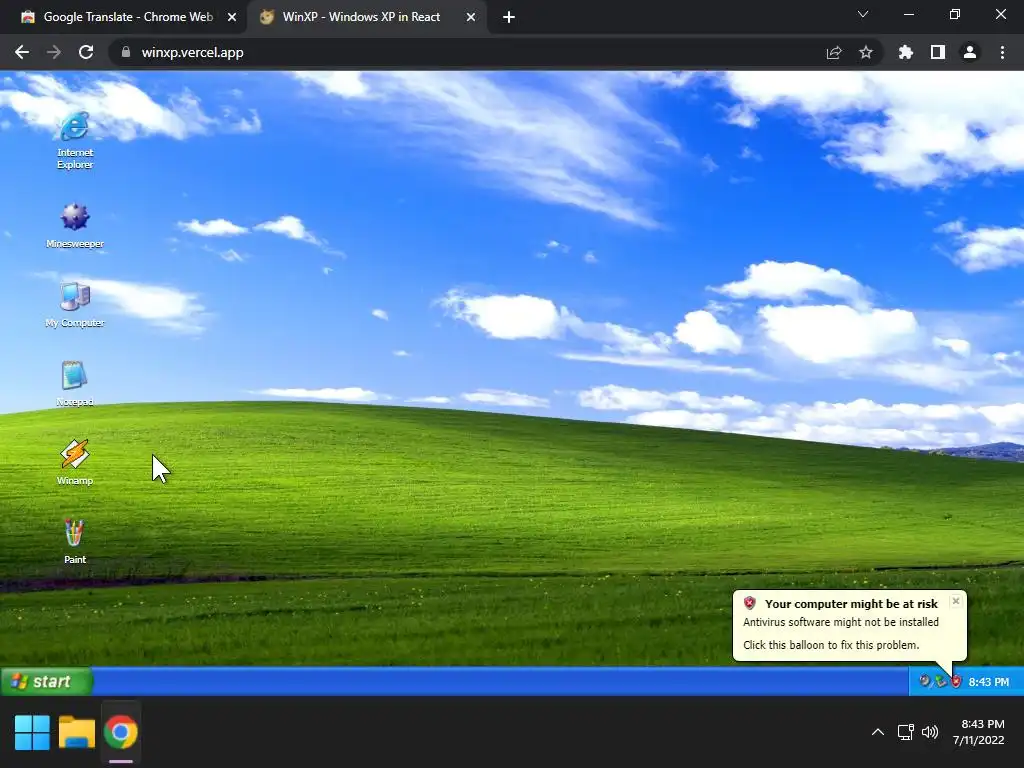Viewport: 1024px width, 768px height.
Task: Click the Antivirus software might not be installed text
Action: point(840,622)
